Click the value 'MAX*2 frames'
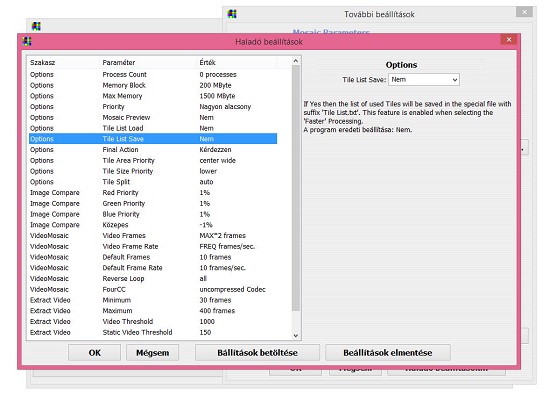Image resolution: width=550 pixels, height=397 pixels. click(x=222, y=235)
